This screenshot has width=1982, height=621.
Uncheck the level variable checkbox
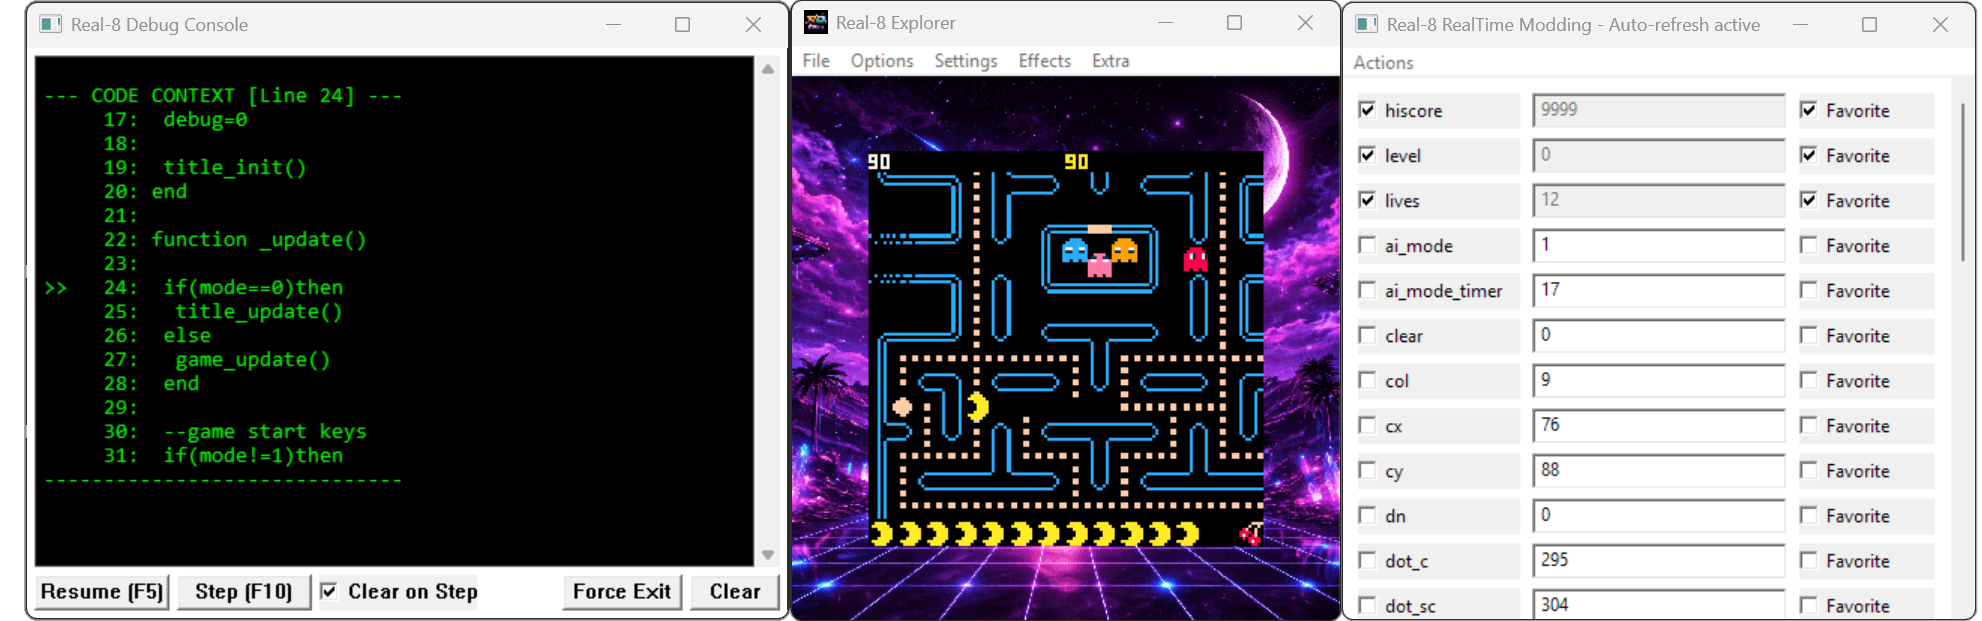[x=1367, y=155]
